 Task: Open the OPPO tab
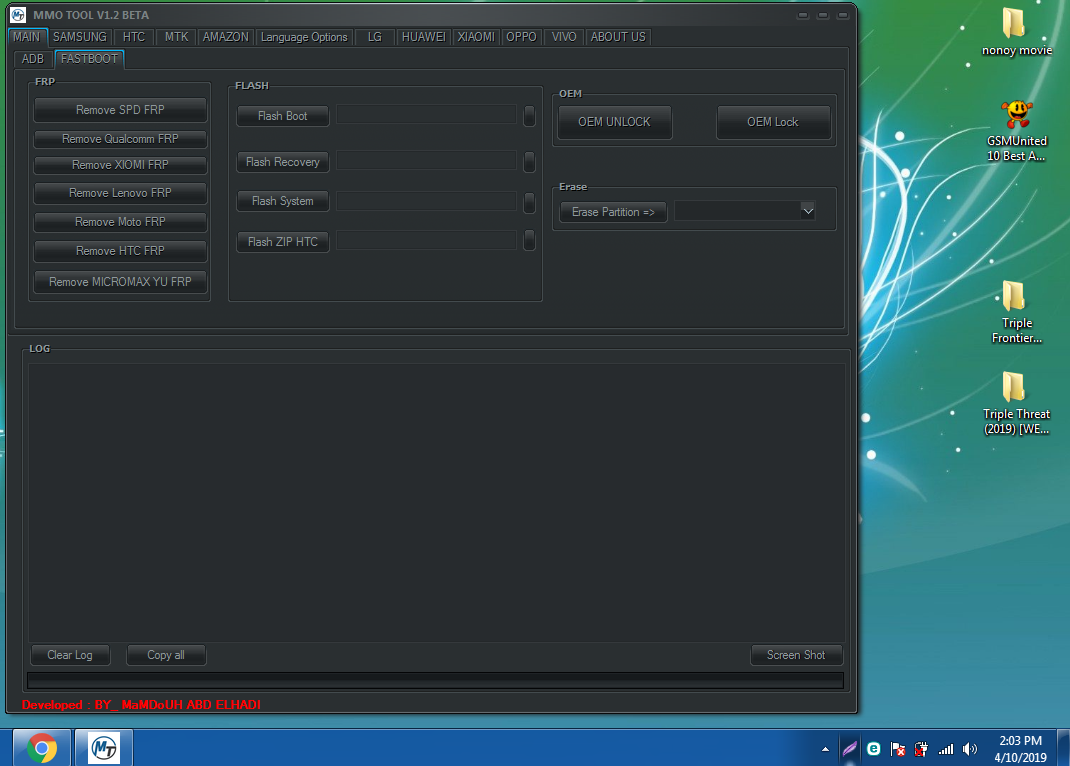pos(521,37)
